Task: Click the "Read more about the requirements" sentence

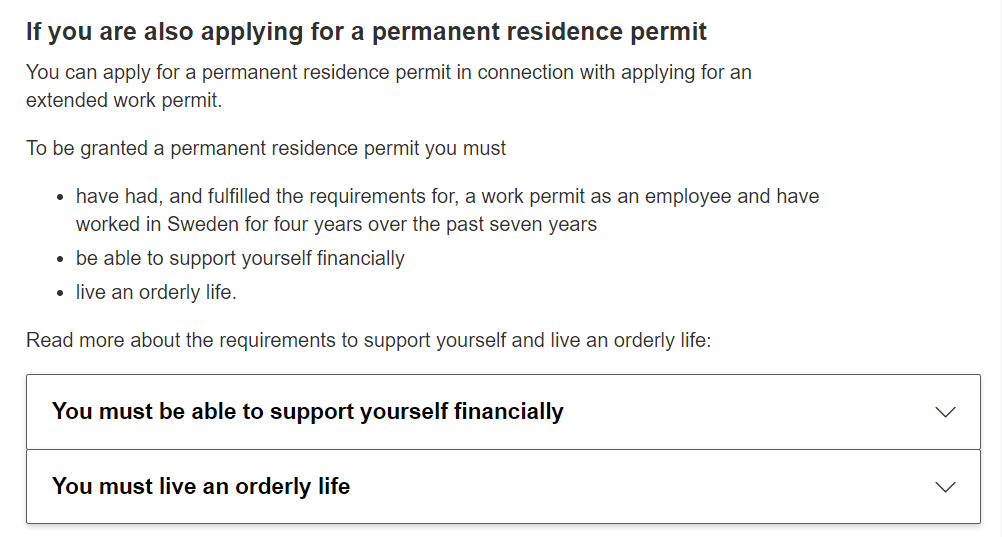Action: click(x=369, y=340)
